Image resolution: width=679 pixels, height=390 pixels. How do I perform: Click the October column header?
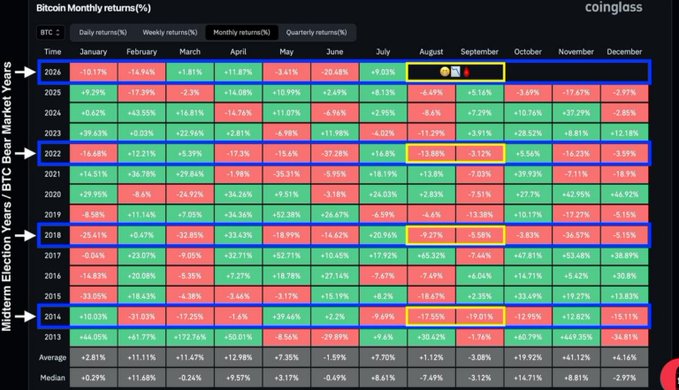[528, 52]
